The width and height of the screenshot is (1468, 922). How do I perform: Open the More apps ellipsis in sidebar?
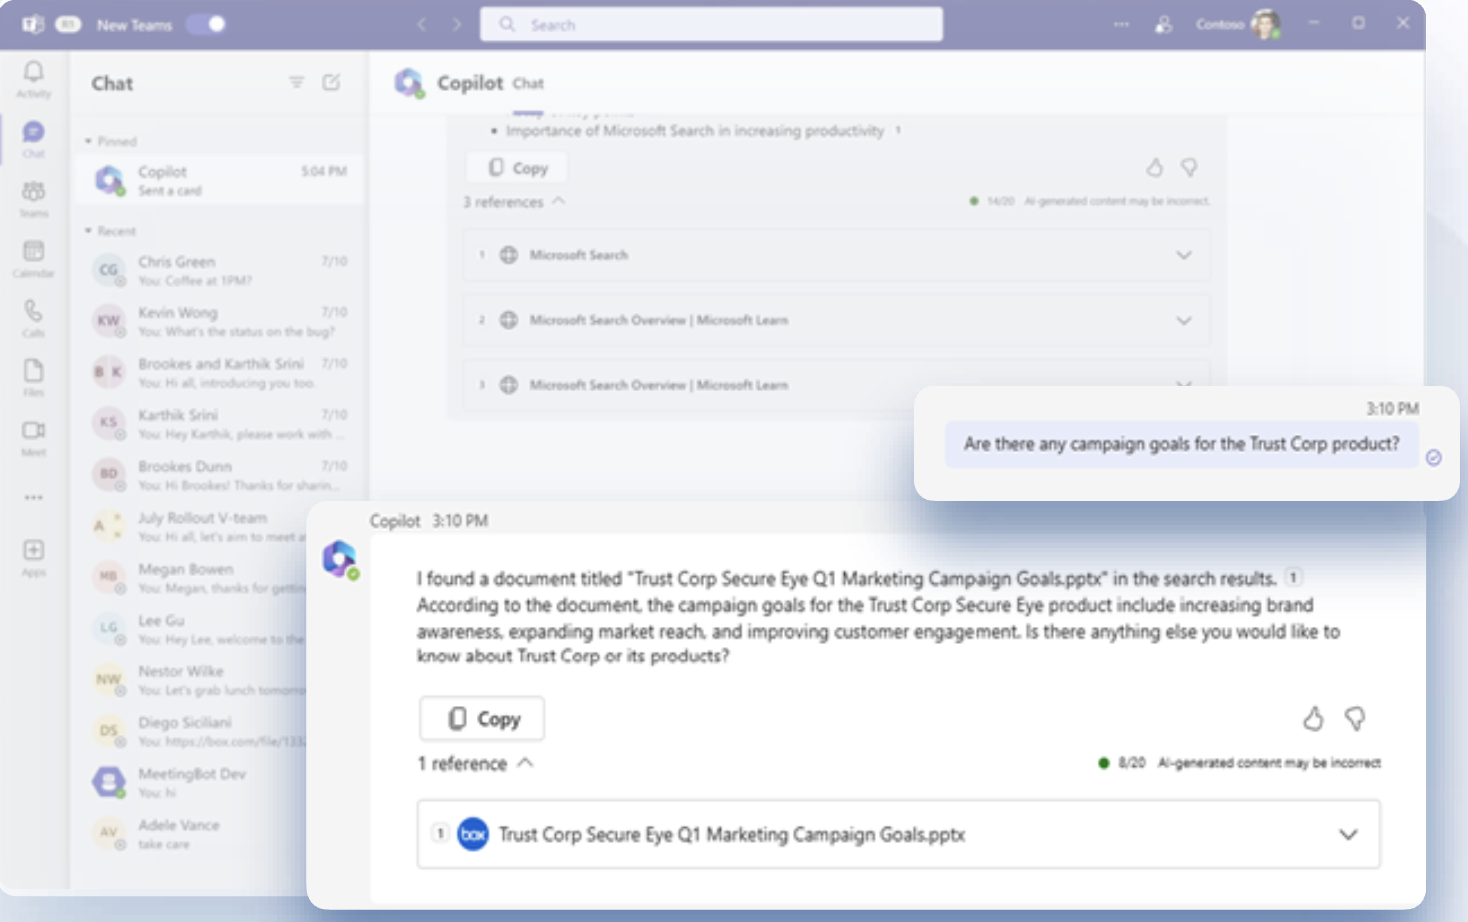(x=33, y=497)
